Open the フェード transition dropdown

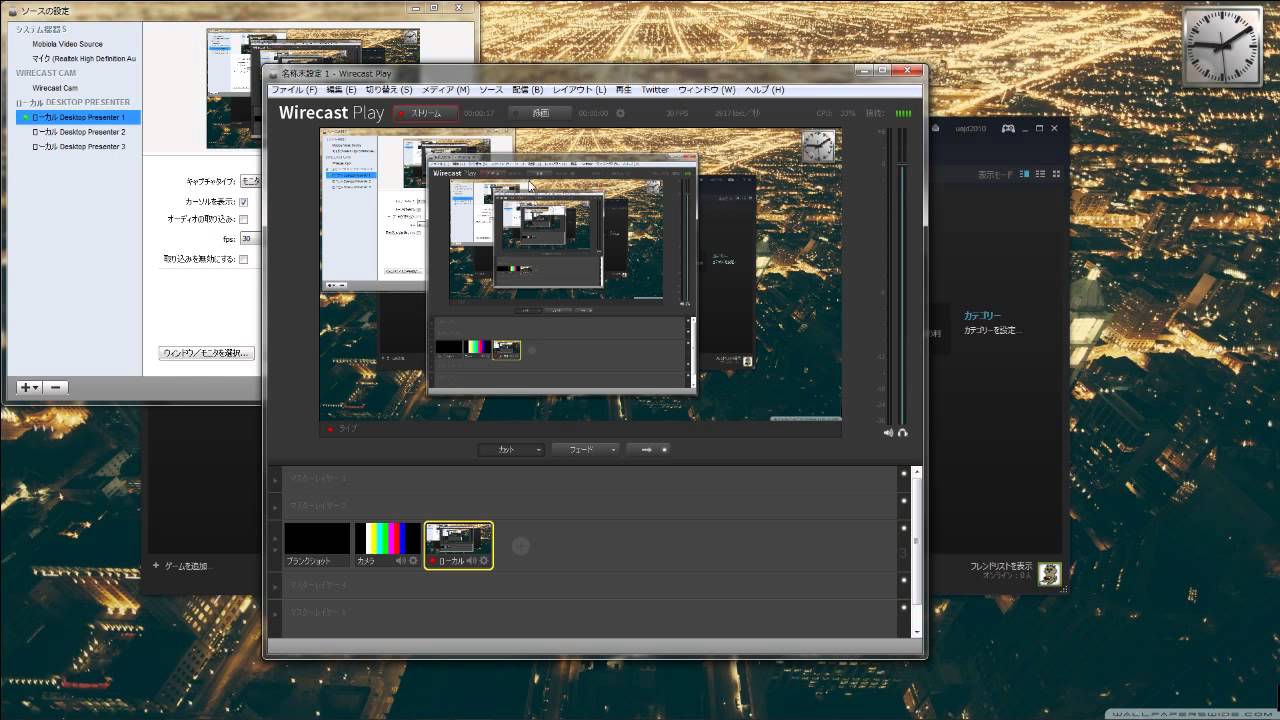585,450
